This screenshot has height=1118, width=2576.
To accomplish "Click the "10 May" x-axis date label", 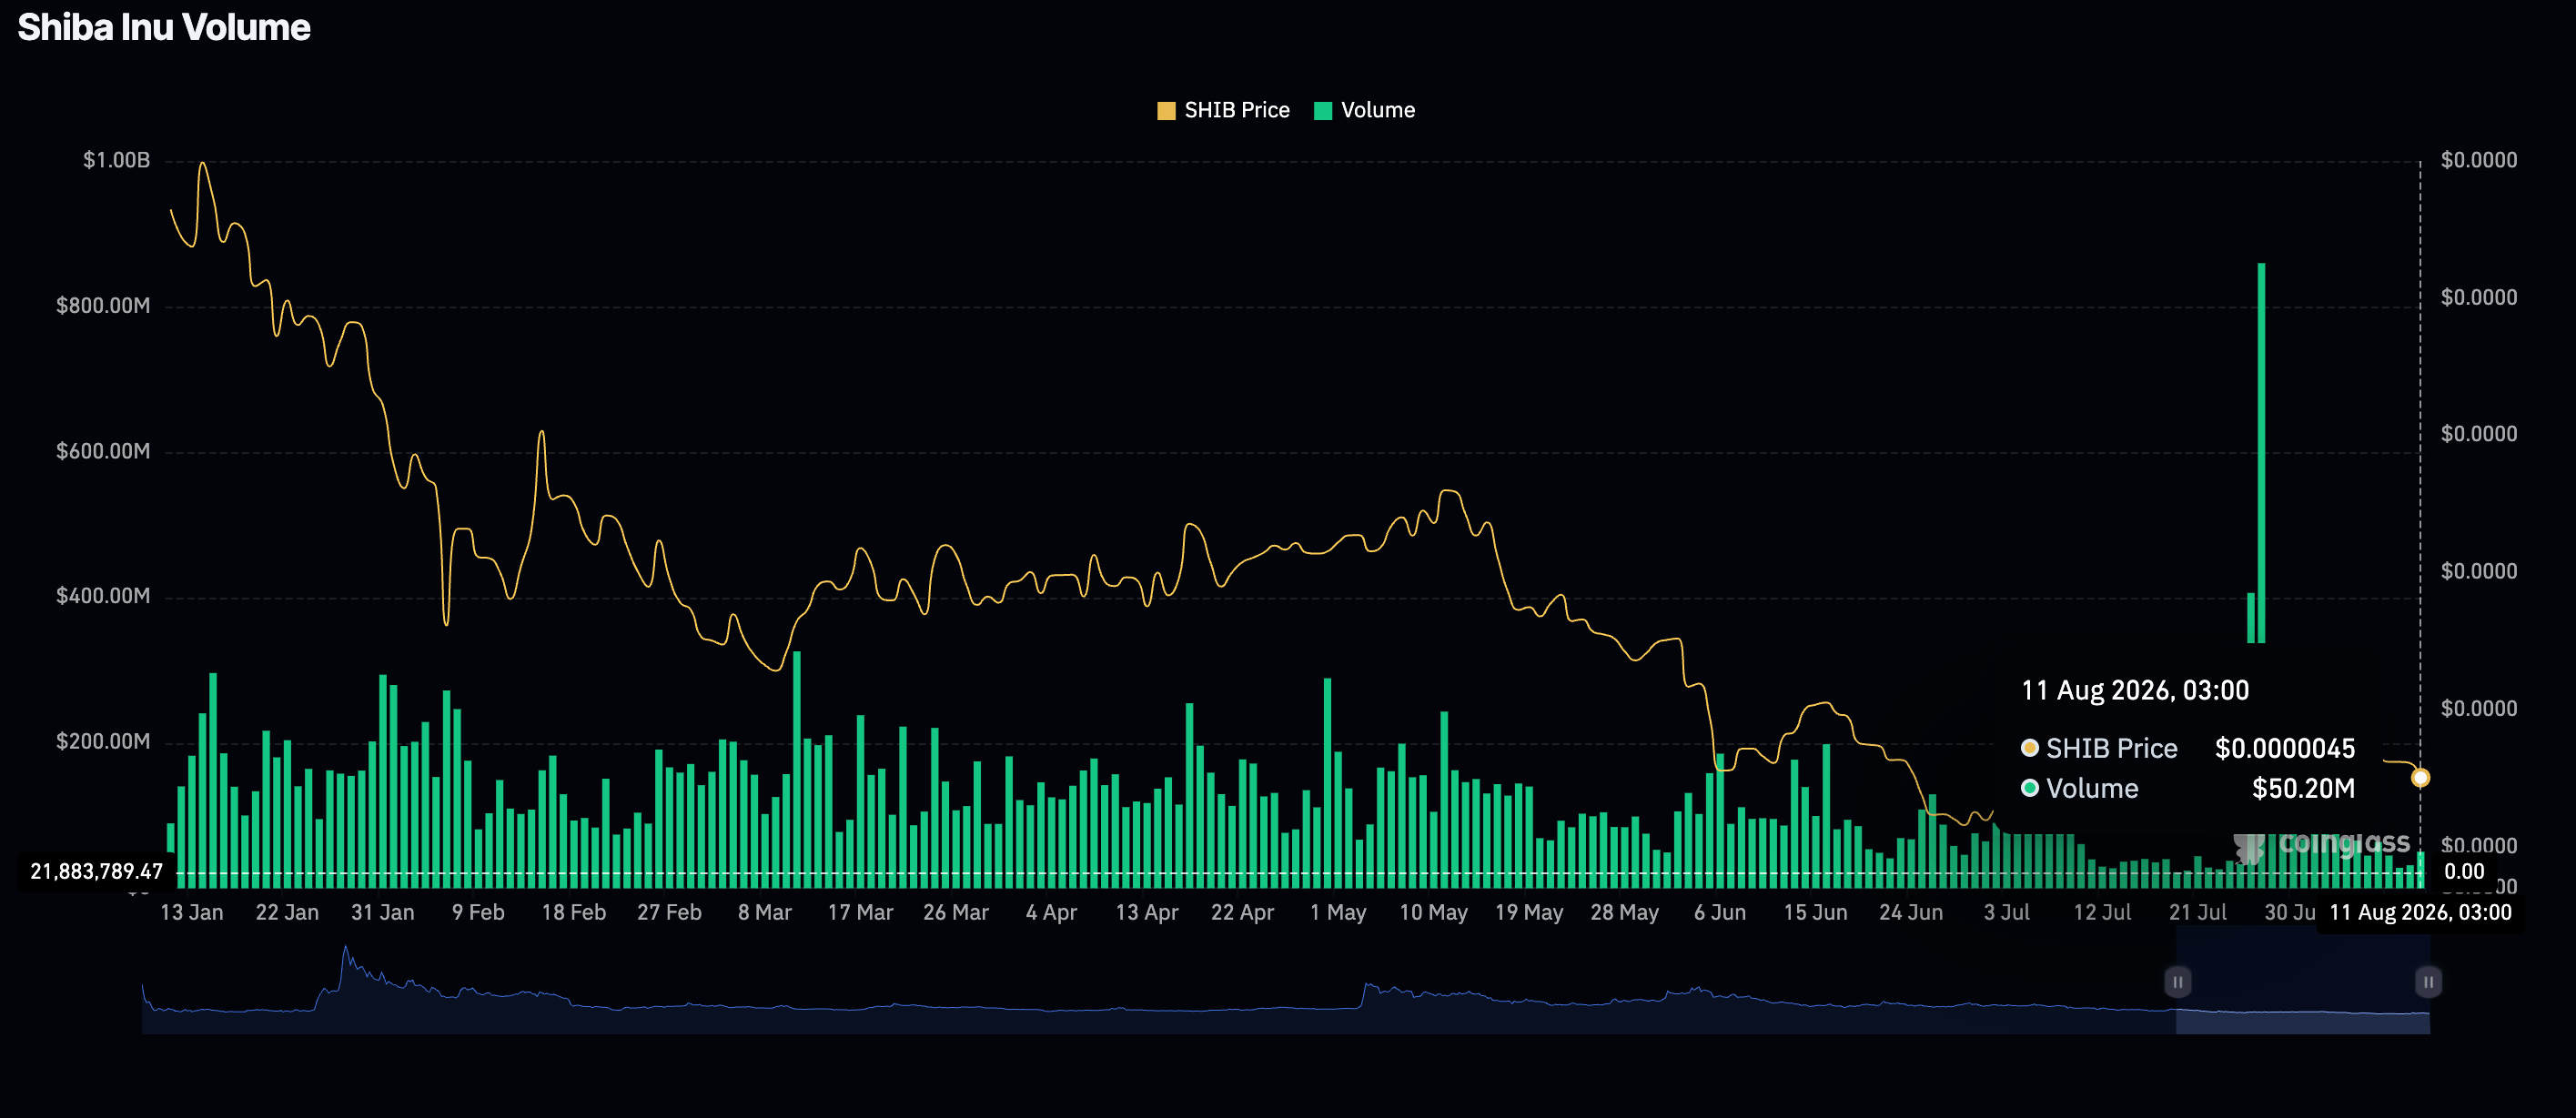I will [1434, 912].
